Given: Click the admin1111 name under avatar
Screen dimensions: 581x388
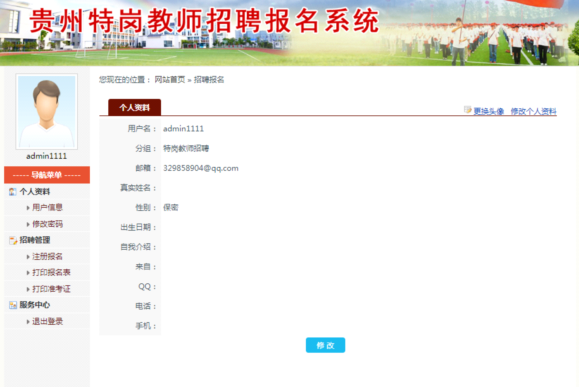Looking at the screenshot, I should (47, 156).
